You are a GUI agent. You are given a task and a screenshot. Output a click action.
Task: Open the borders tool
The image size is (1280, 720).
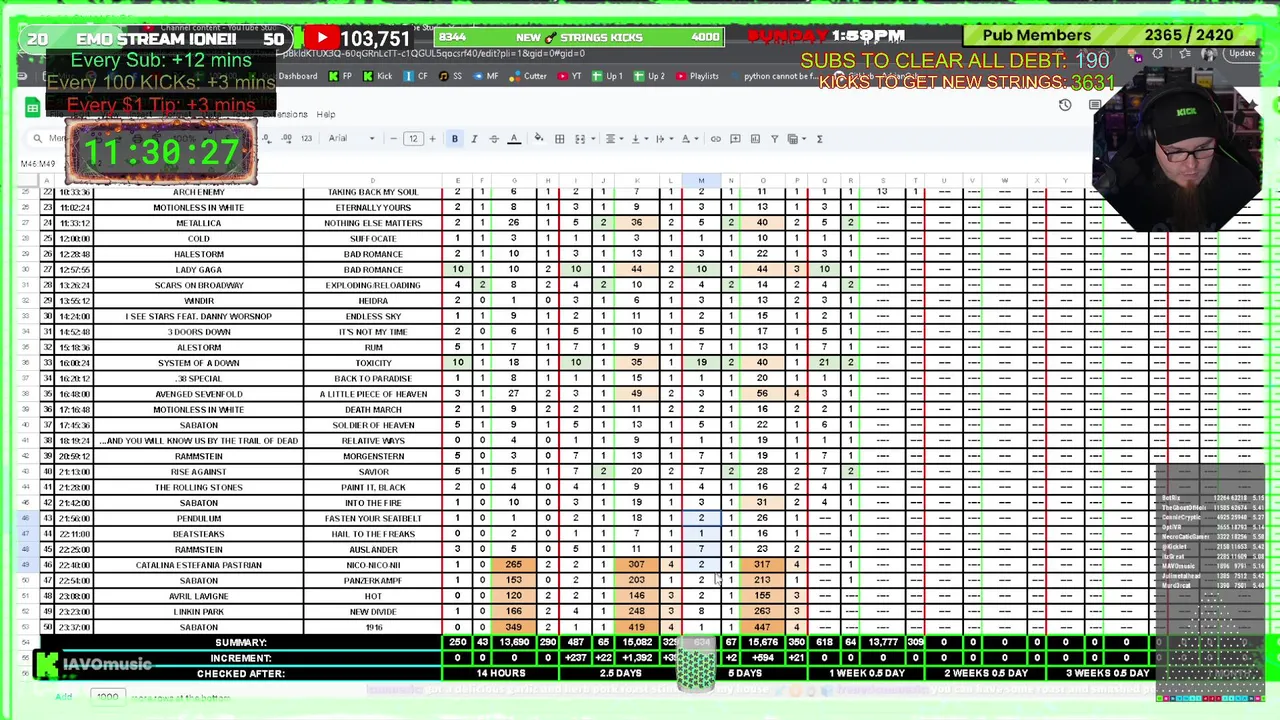[x=560, y=139]
